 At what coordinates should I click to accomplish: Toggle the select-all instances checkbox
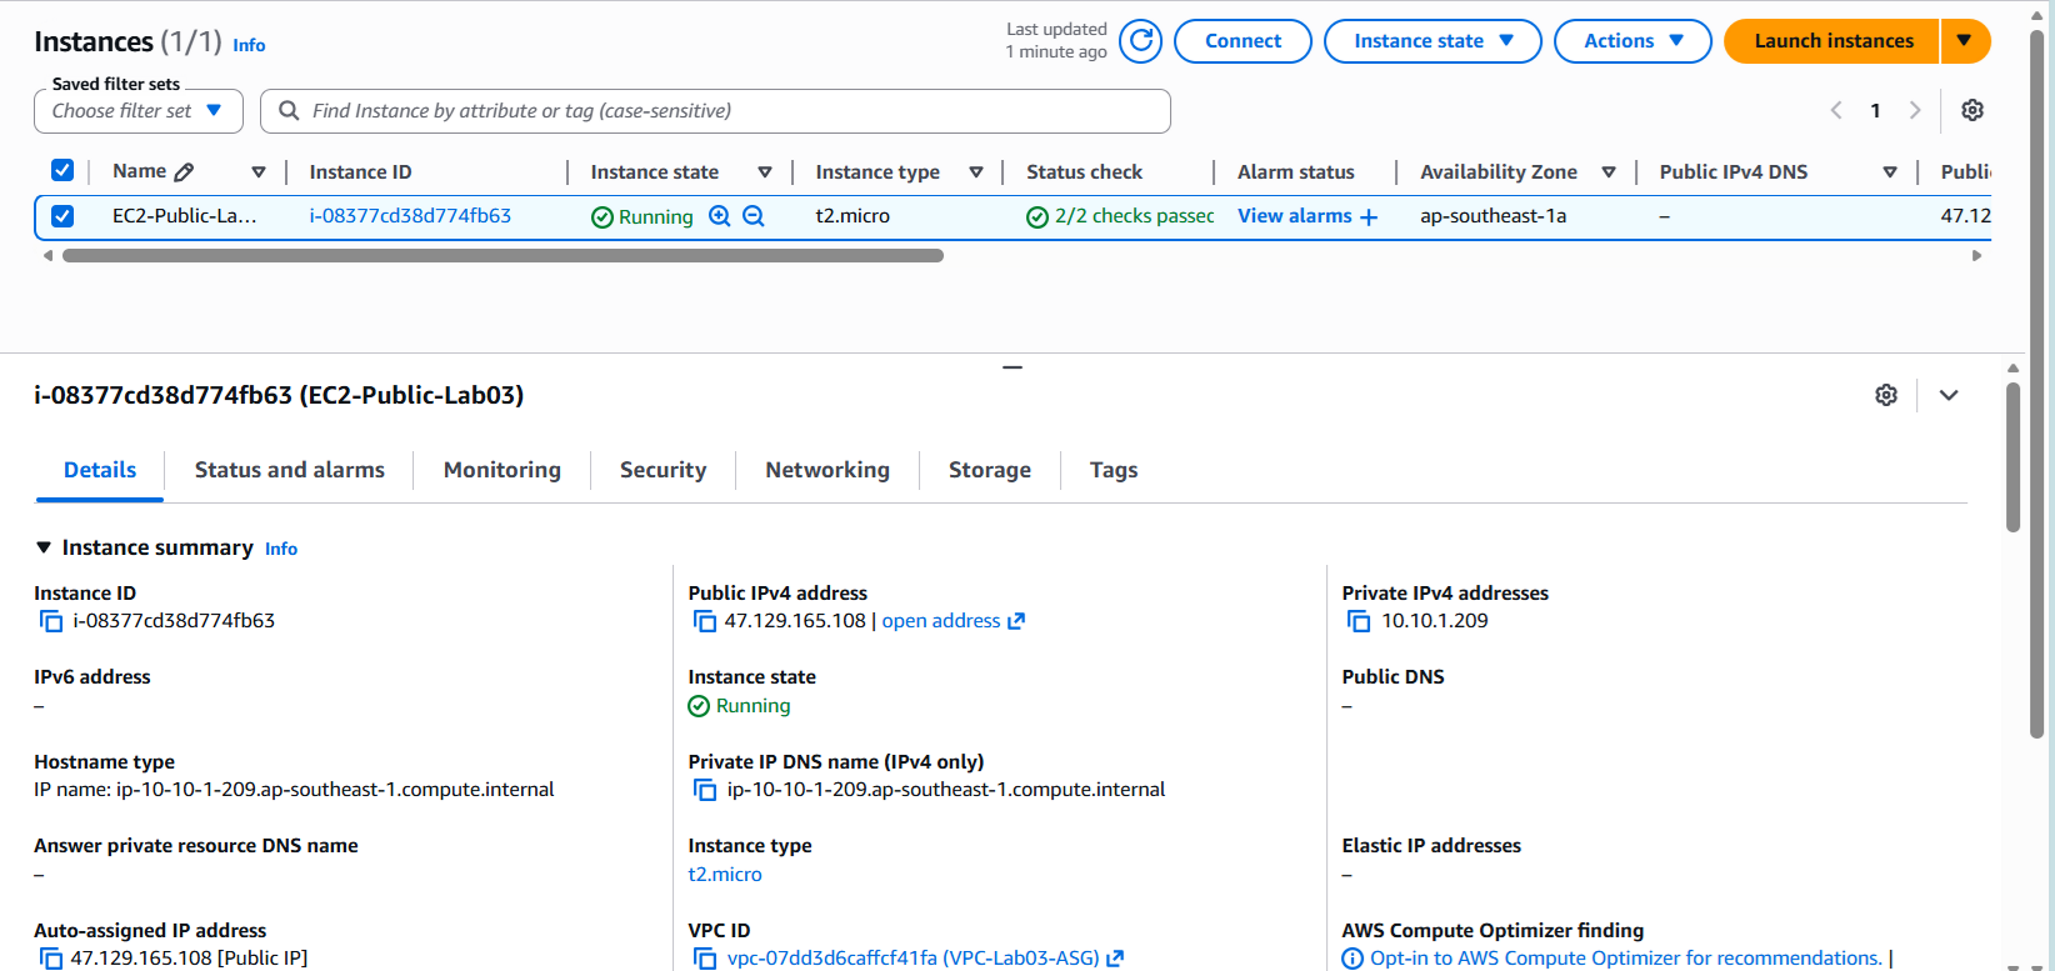coord(62,170)
